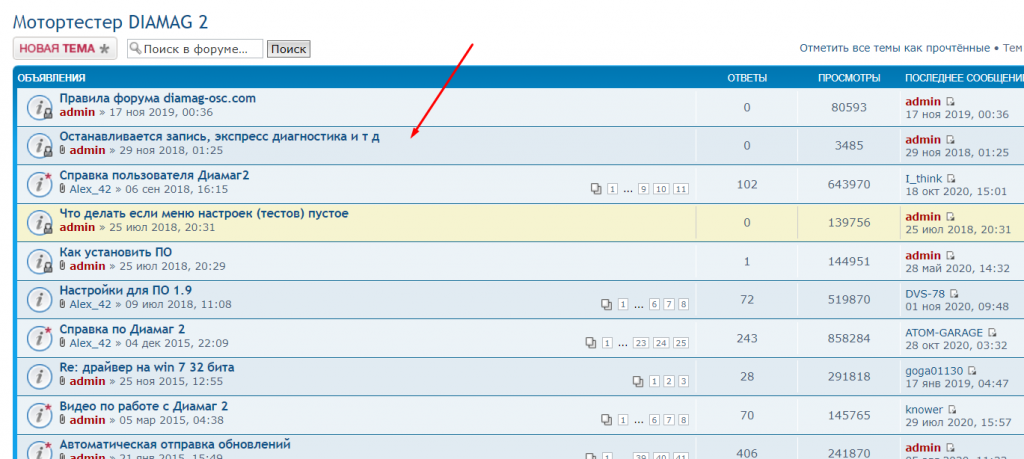Screen dimensions: 1024x459
Task: Open topic Видео по работе с Диамаг 2
Action: pyautogui.click(x=144, y=406)
